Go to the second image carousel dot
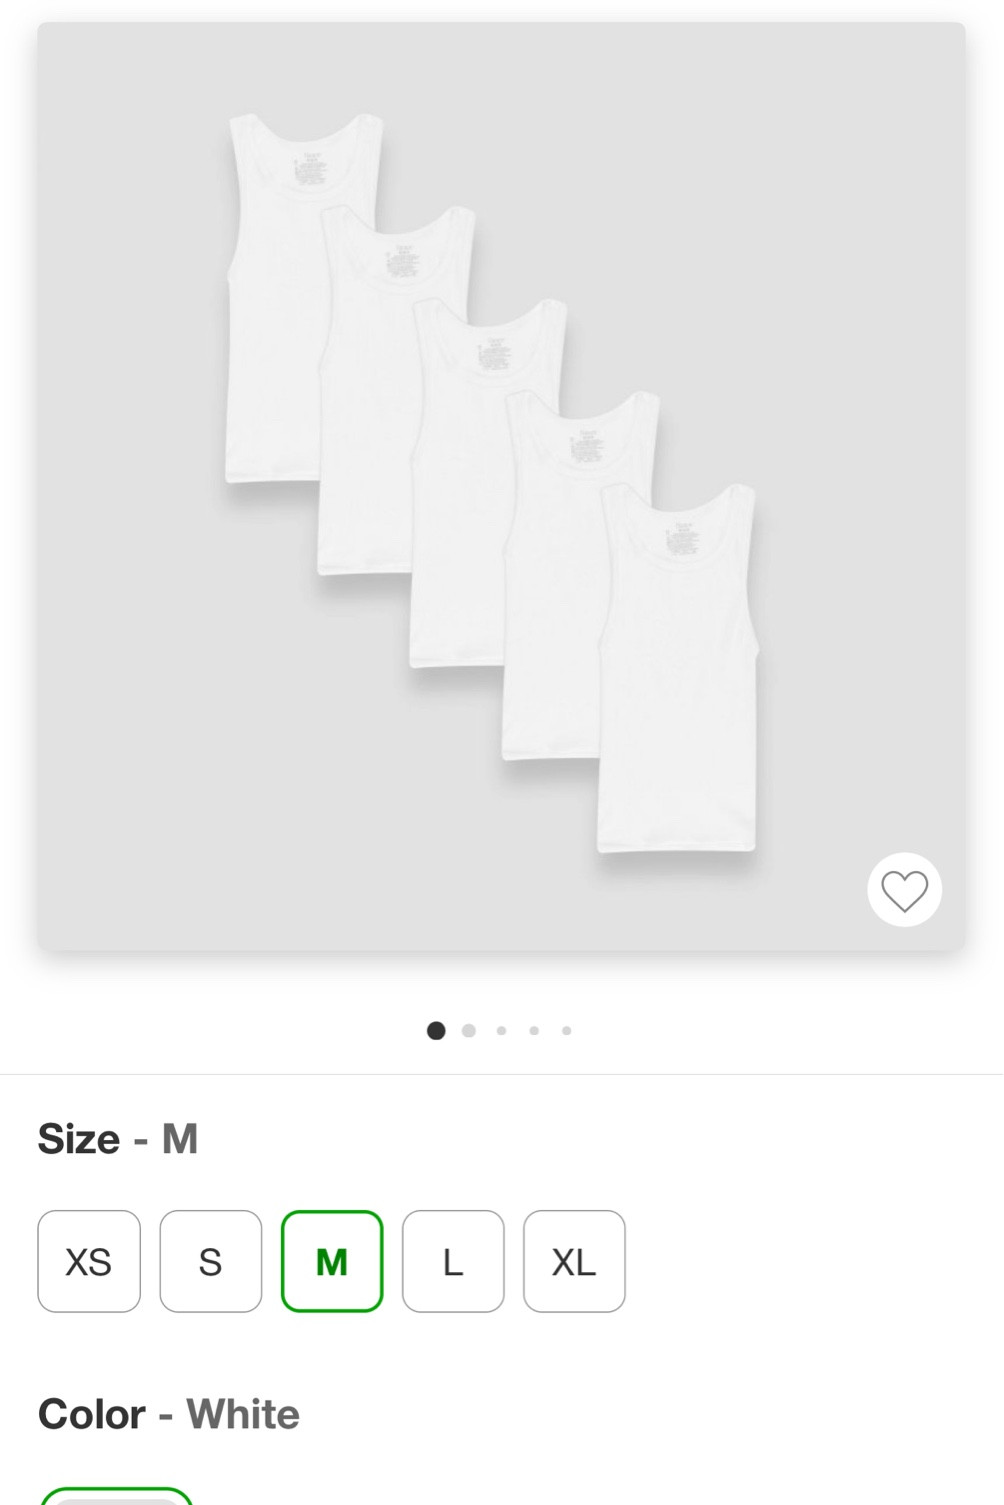1004x1505 pixels. click(469, 1031)
